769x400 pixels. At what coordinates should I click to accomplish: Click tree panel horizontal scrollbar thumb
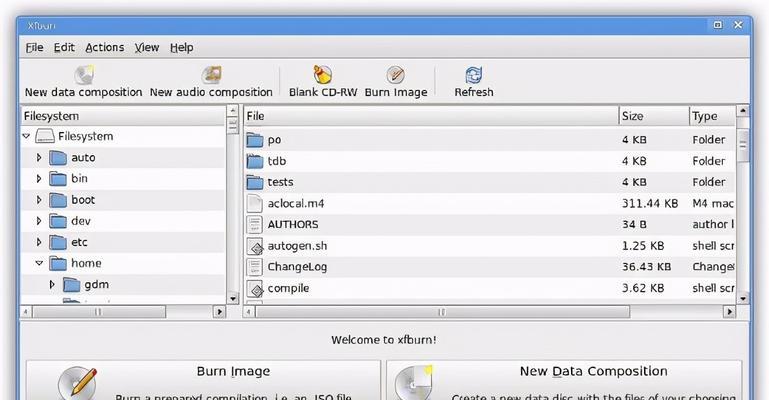click(x=99, y=311)
